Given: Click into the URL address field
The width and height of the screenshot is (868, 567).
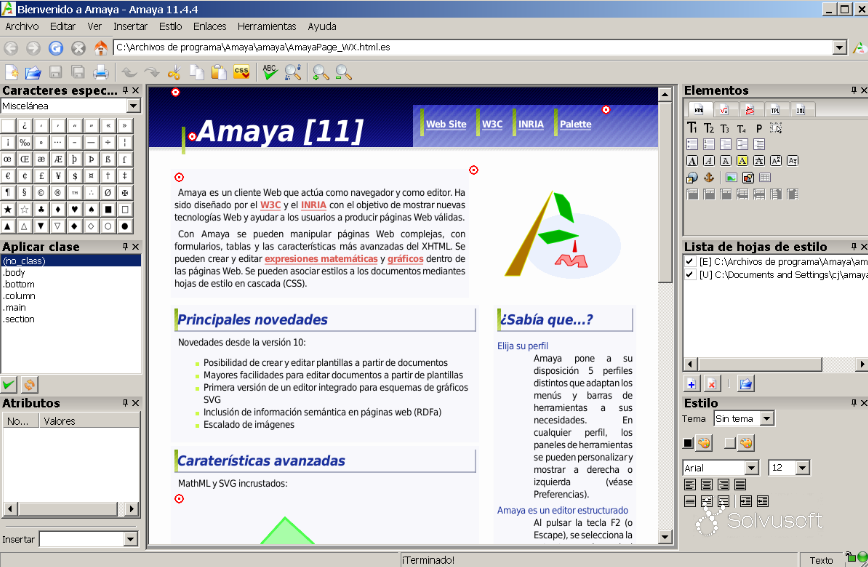Looking at the screenshot, I should coord(473,48).
